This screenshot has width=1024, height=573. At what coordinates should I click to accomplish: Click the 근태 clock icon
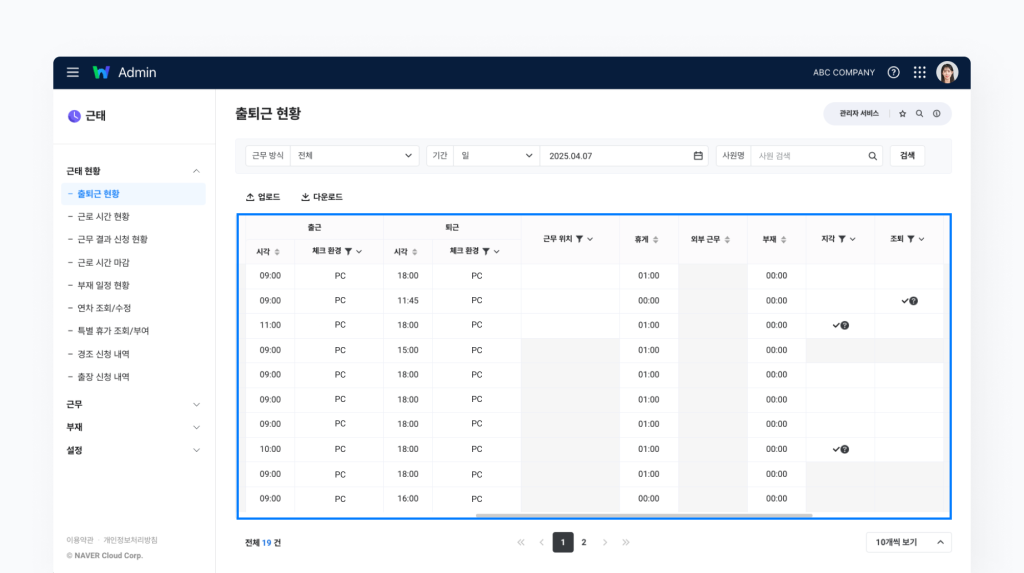click(74, 116)
